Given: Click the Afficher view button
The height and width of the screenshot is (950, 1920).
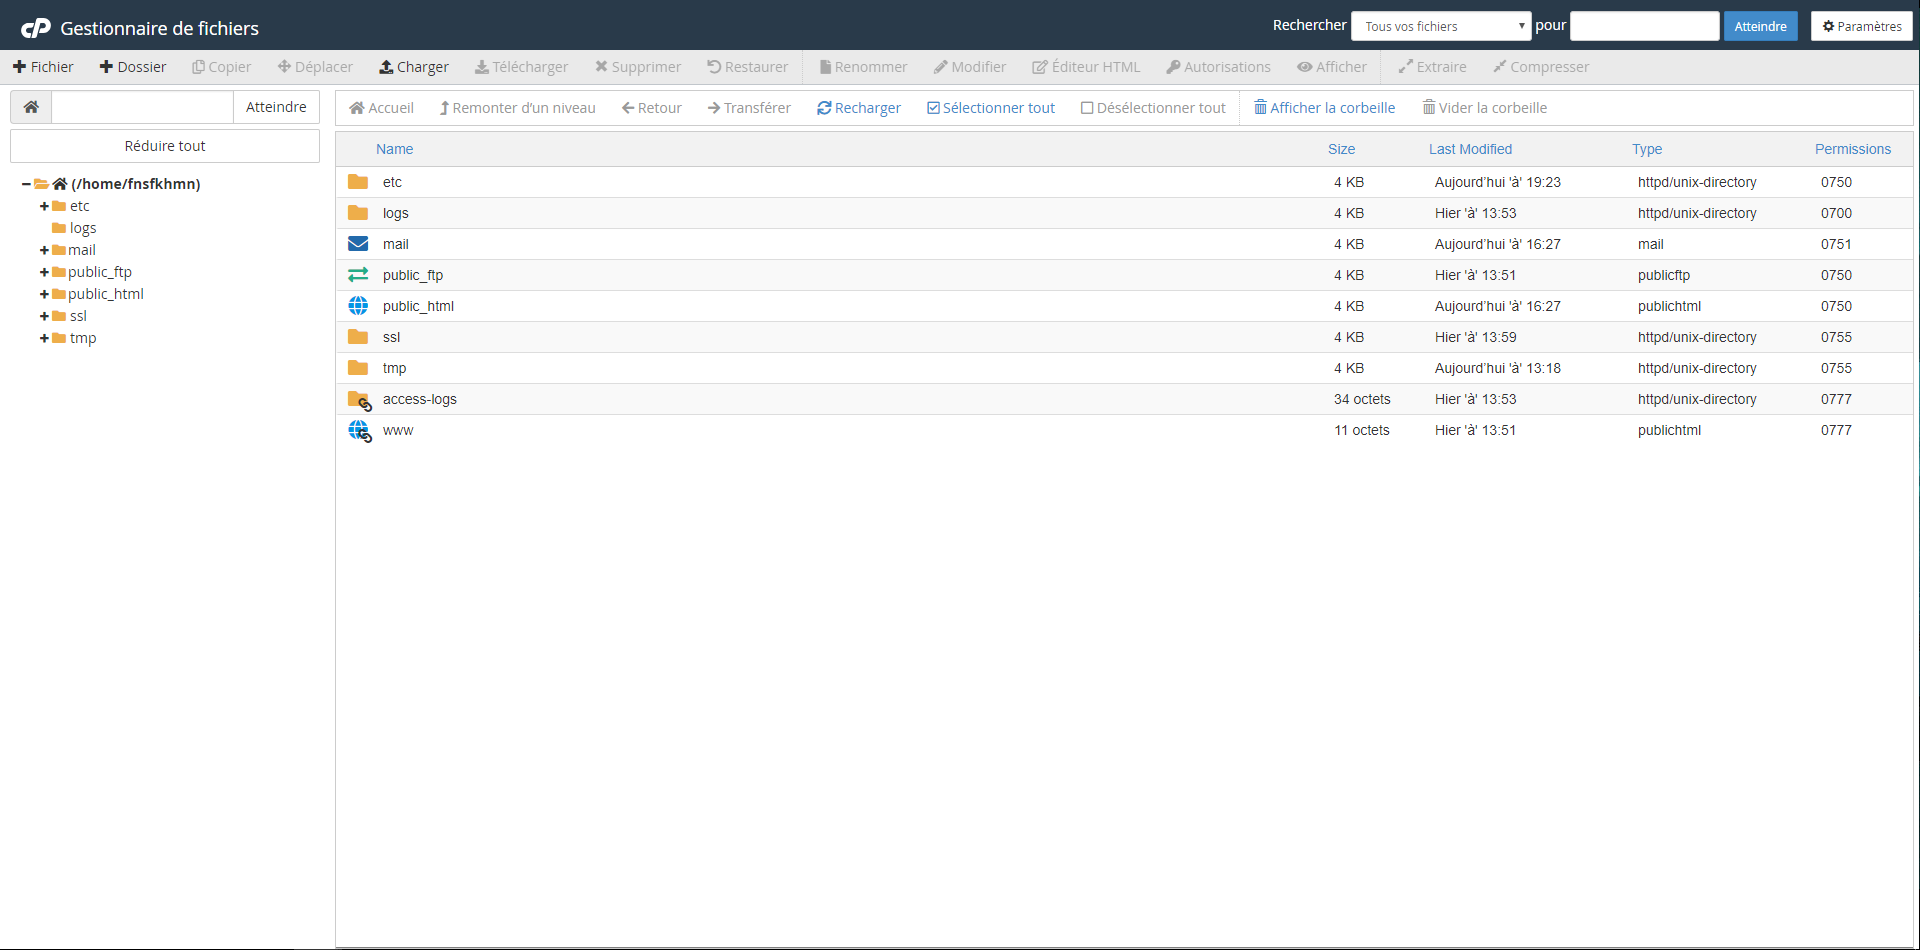Looking at the screenshot, I should pyautogui.click(x=1332, y=67).
